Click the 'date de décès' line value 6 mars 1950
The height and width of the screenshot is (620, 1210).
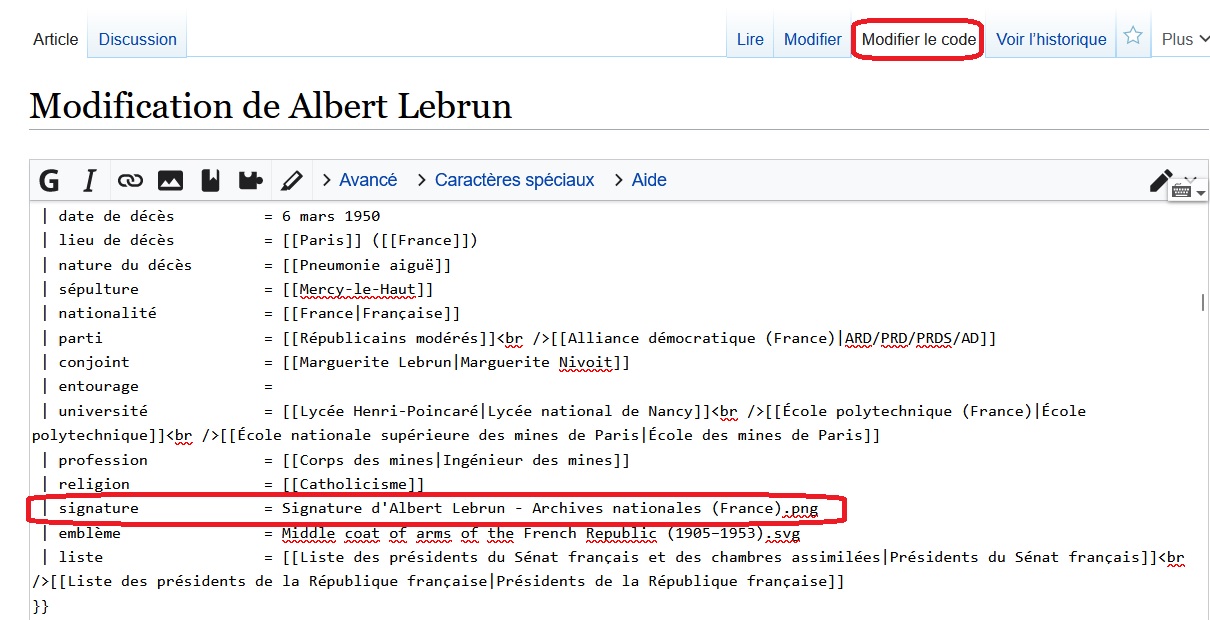[331, 215]
